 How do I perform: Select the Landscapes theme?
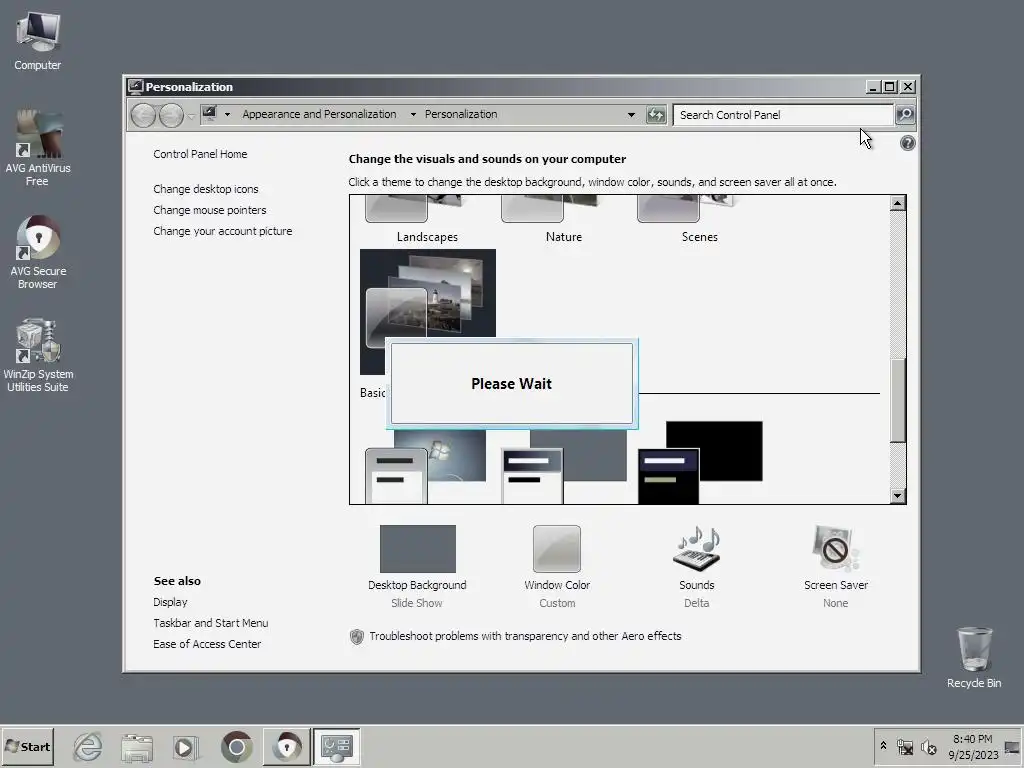427,219
